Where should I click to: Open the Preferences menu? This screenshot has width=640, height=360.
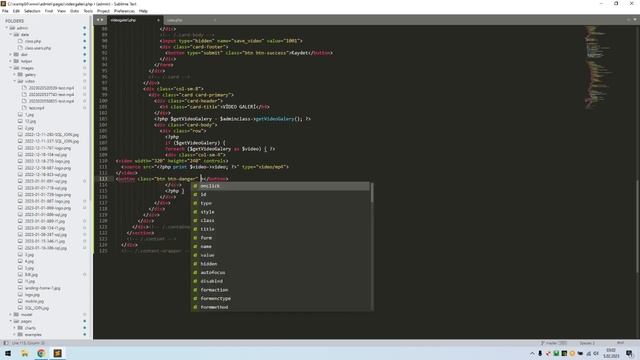tap(124, 11)
